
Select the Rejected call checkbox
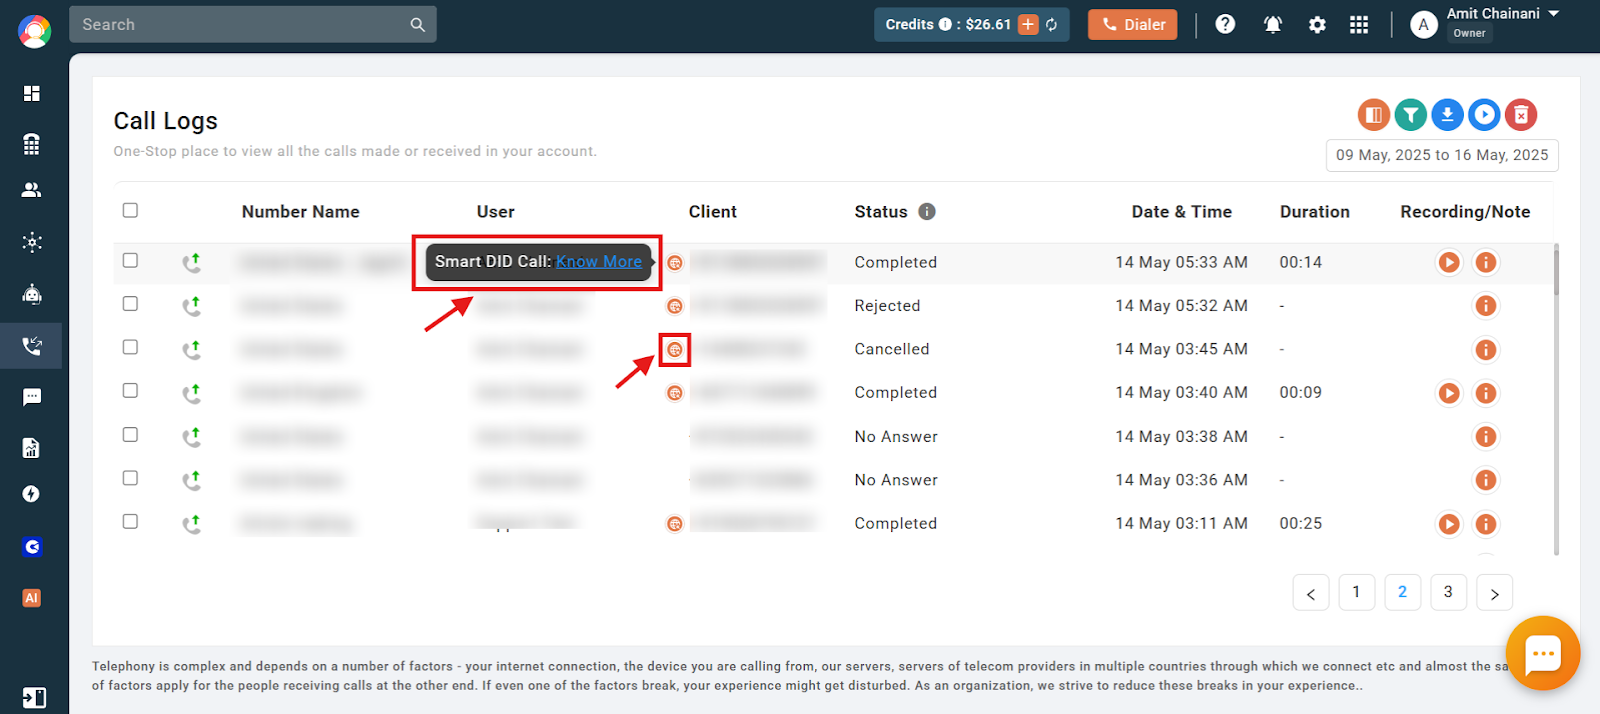click(x=130, y=303)
